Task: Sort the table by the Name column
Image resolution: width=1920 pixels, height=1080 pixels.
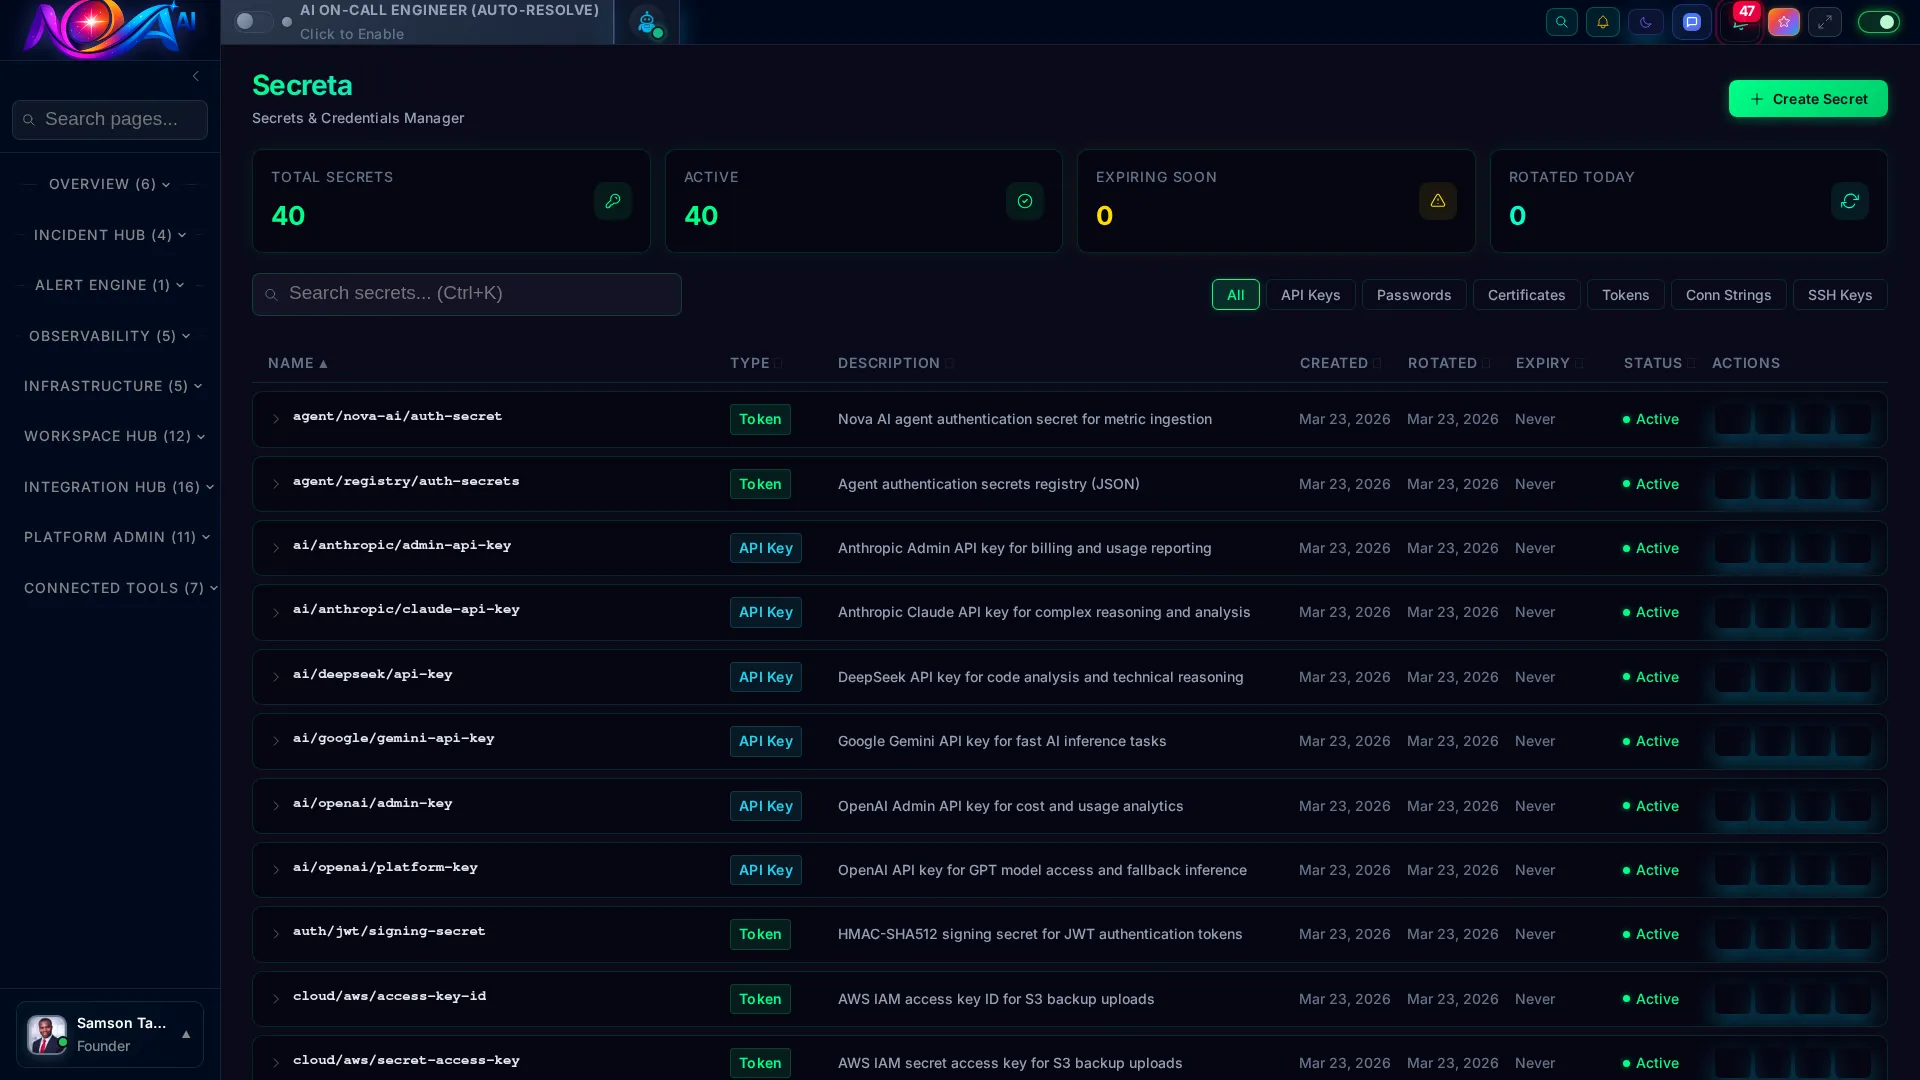Action: point(297,363)
